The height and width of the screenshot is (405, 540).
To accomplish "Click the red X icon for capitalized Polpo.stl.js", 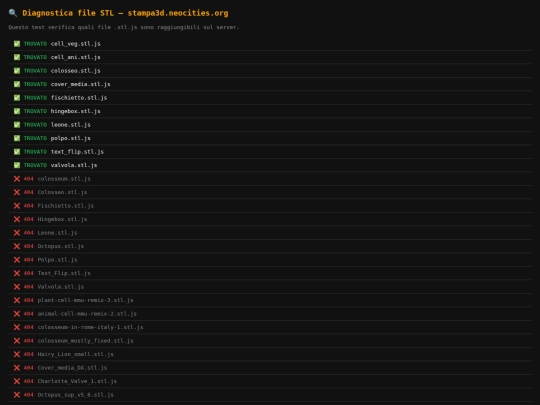I will click(17, 260).
